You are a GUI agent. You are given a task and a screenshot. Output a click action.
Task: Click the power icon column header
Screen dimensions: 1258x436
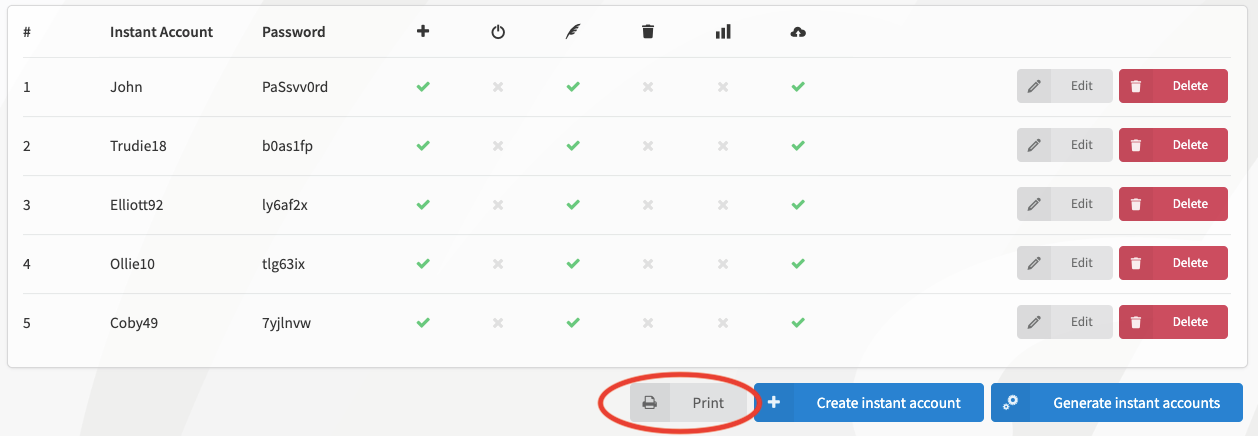[x=498, y=32]
